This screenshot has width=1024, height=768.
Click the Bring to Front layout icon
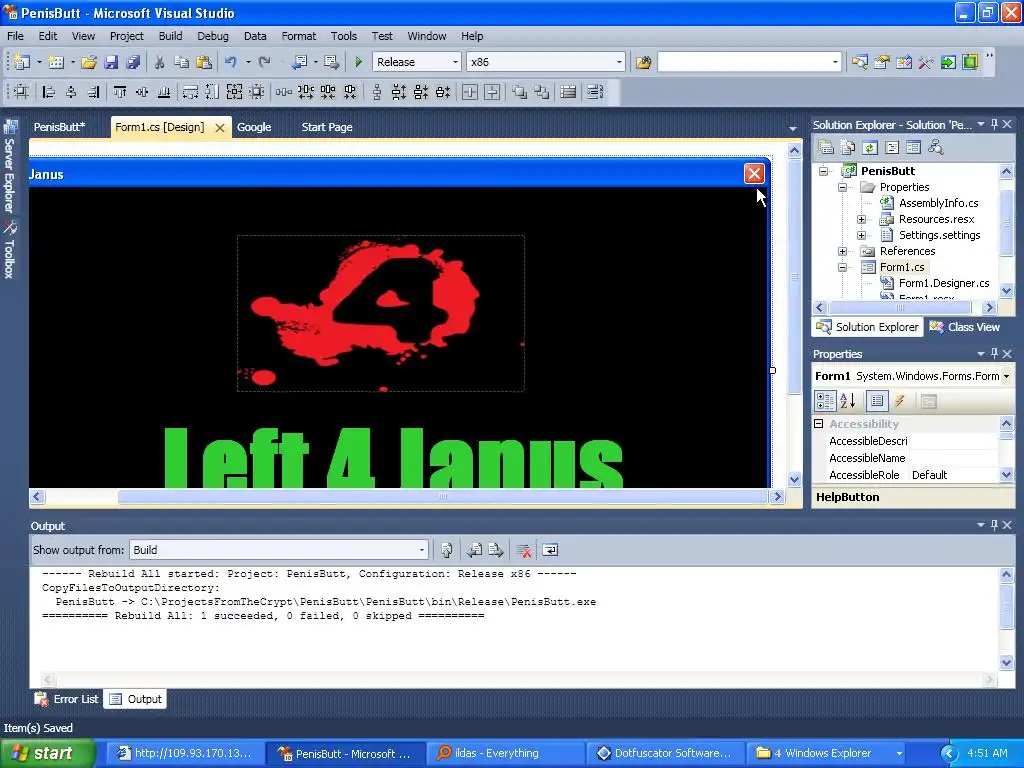[519, 92]
